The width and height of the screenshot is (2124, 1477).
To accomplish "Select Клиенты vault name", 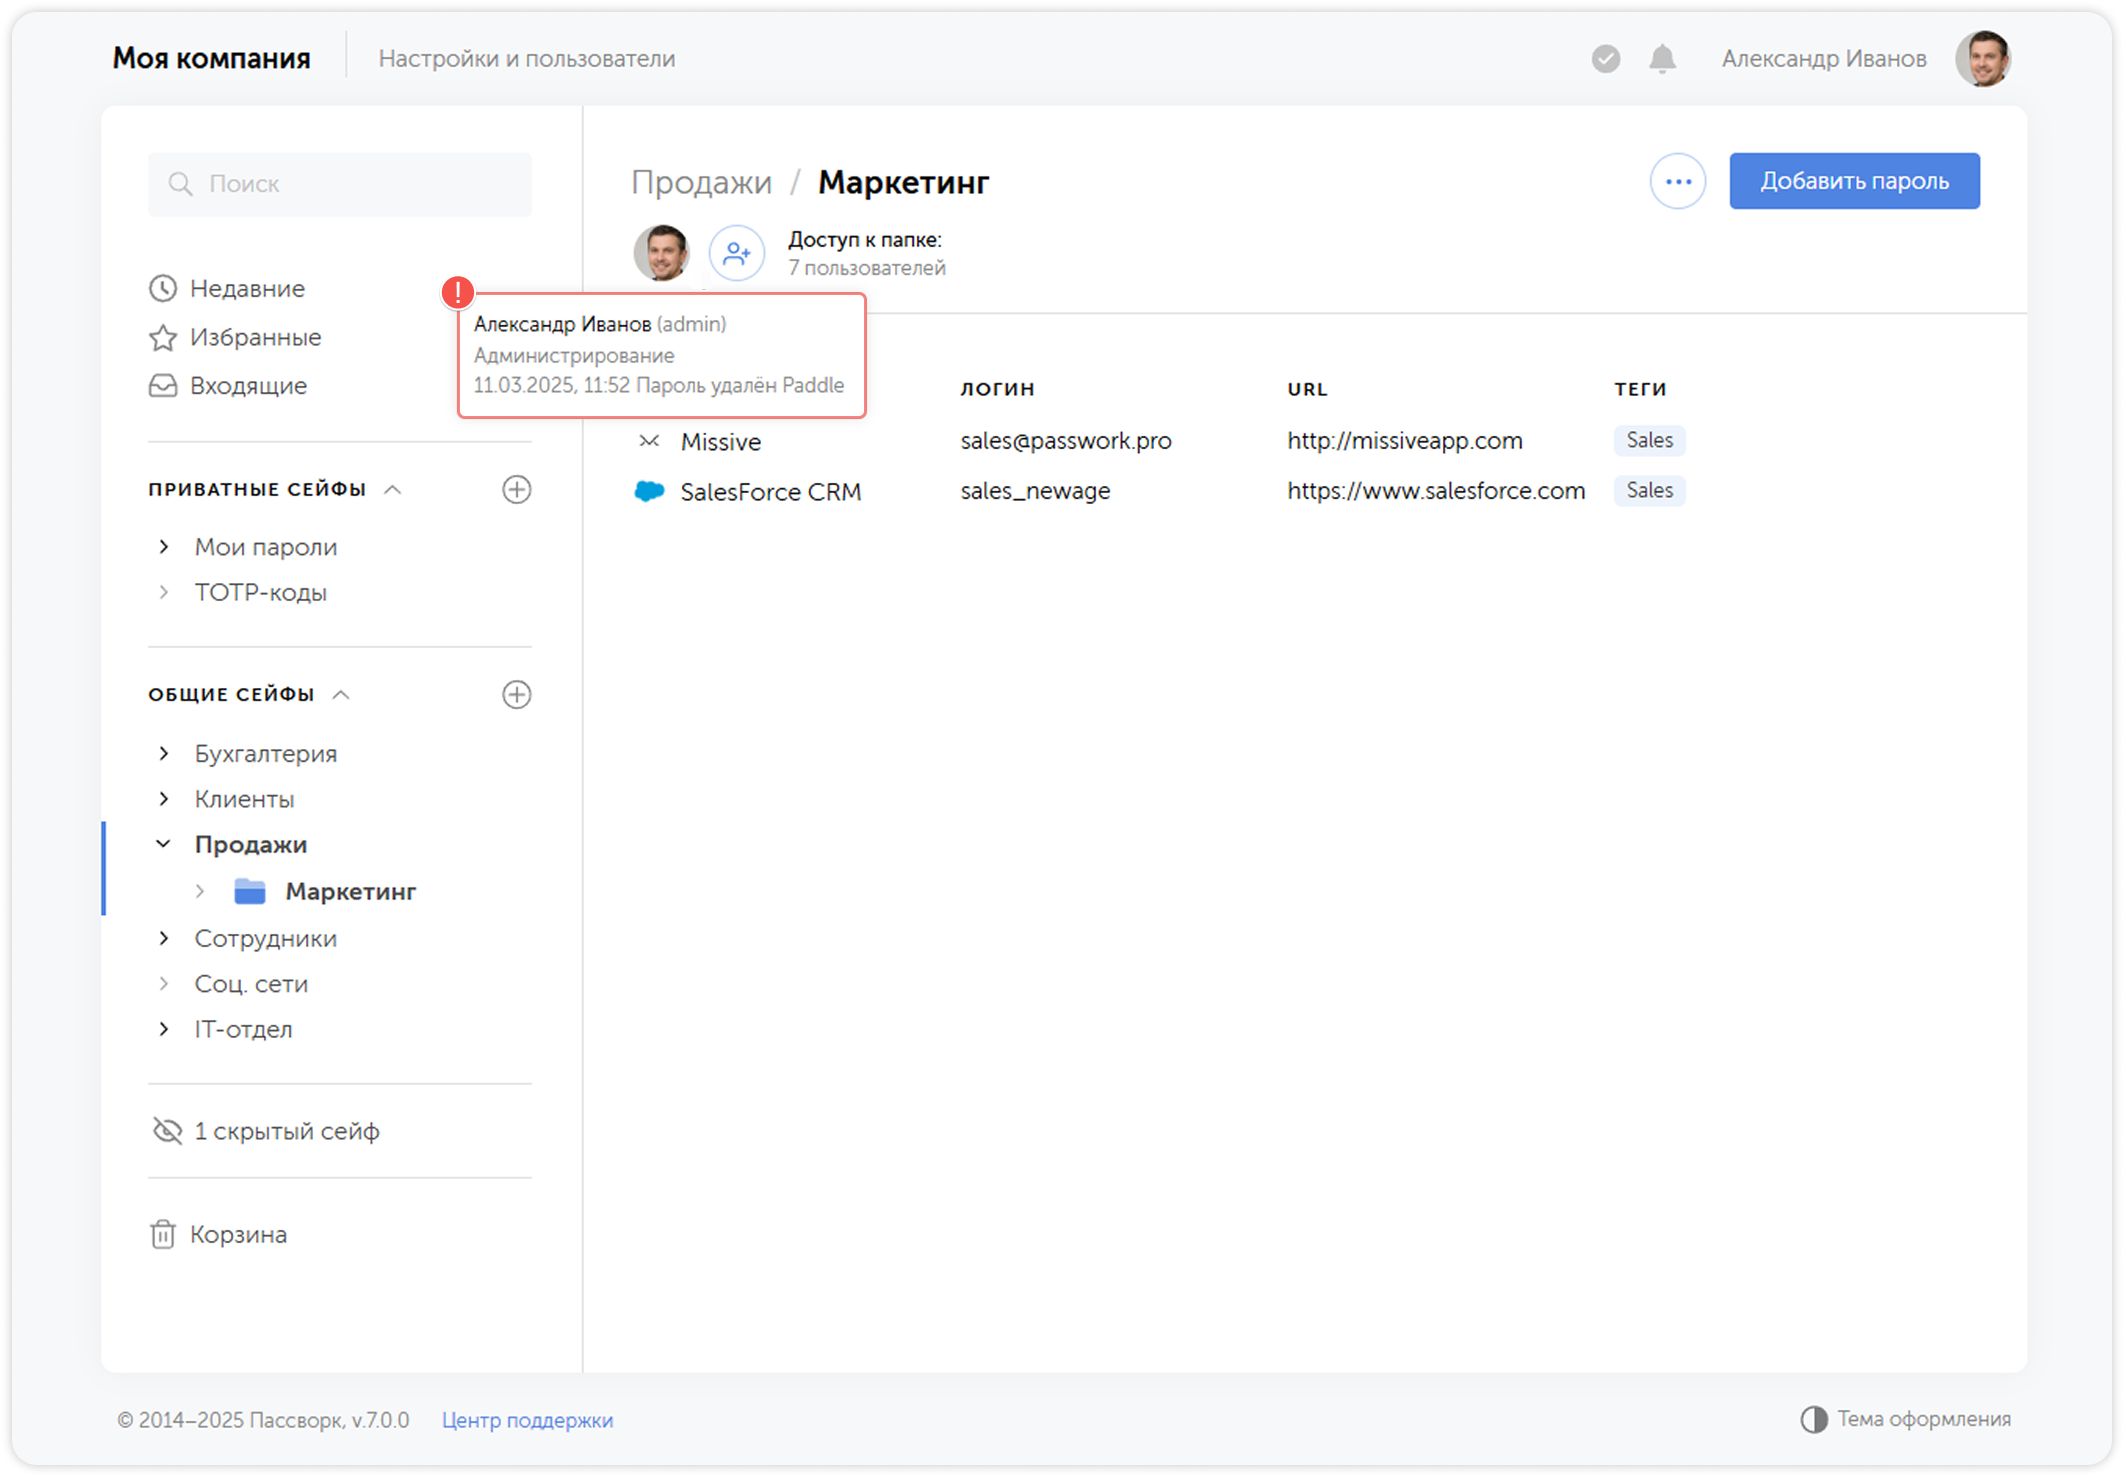I will (x=244, y=799).
